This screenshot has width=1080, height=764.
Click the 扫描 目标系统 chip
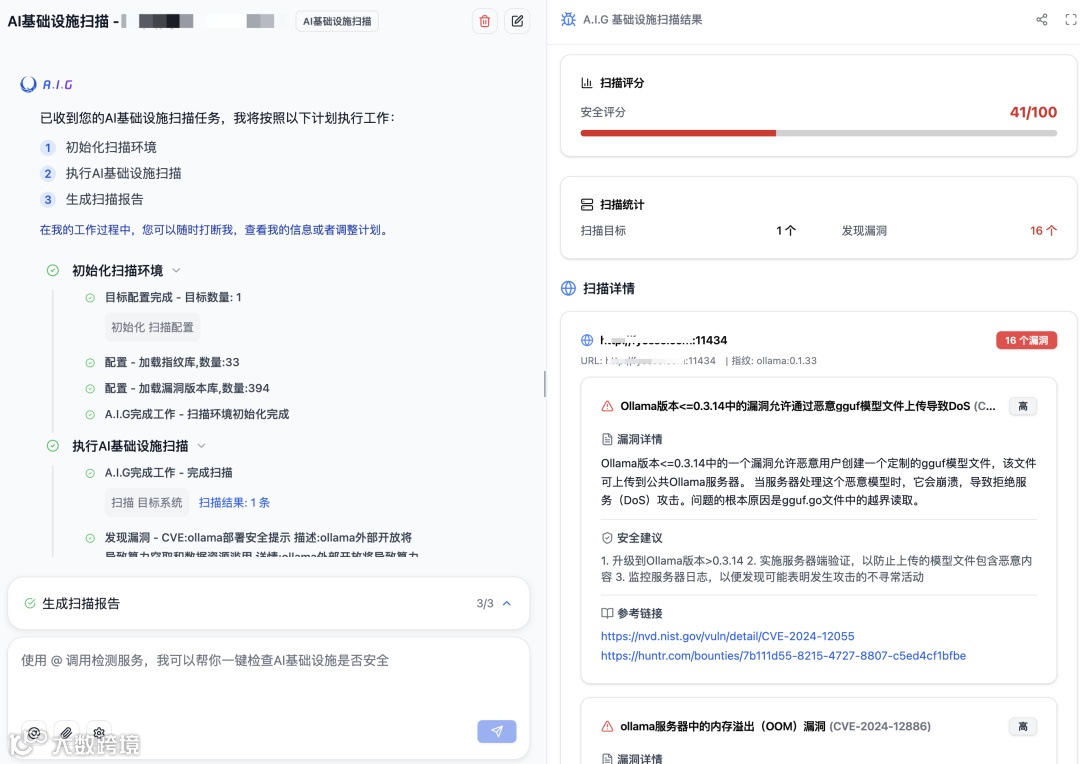tap(147, 502)
